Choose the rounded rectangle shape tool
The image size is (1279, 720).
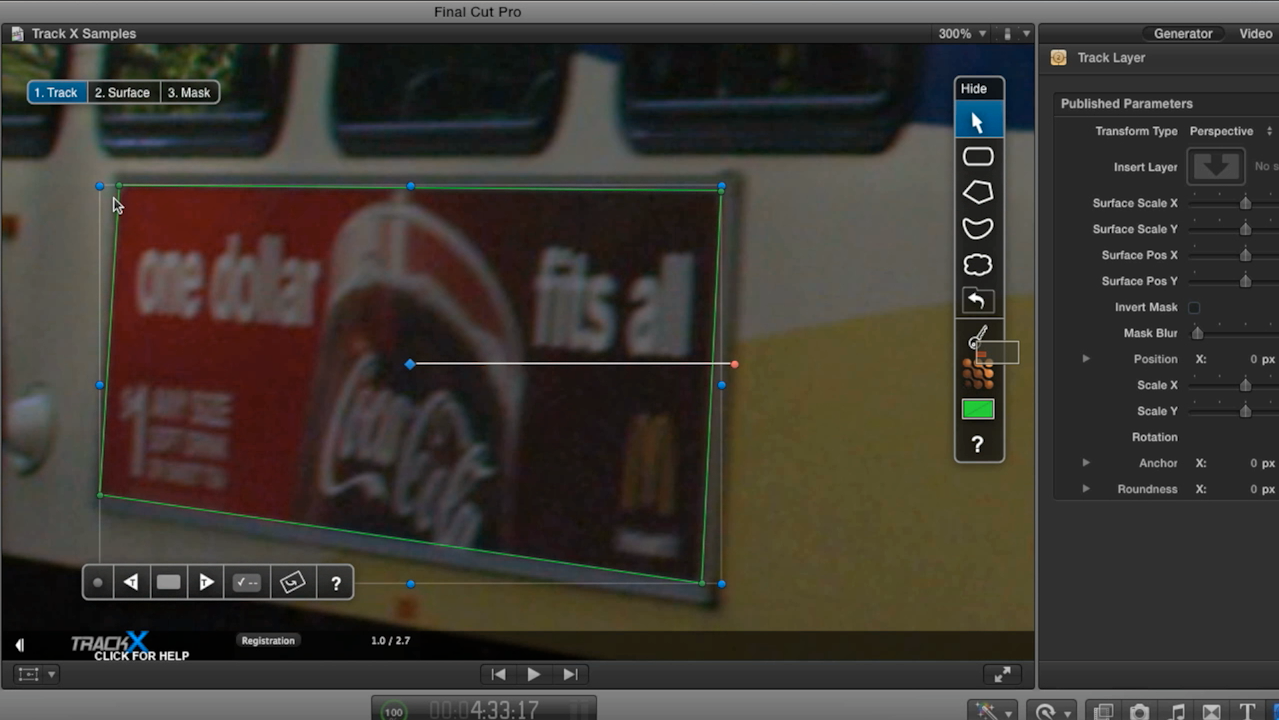tap(978, 157)
